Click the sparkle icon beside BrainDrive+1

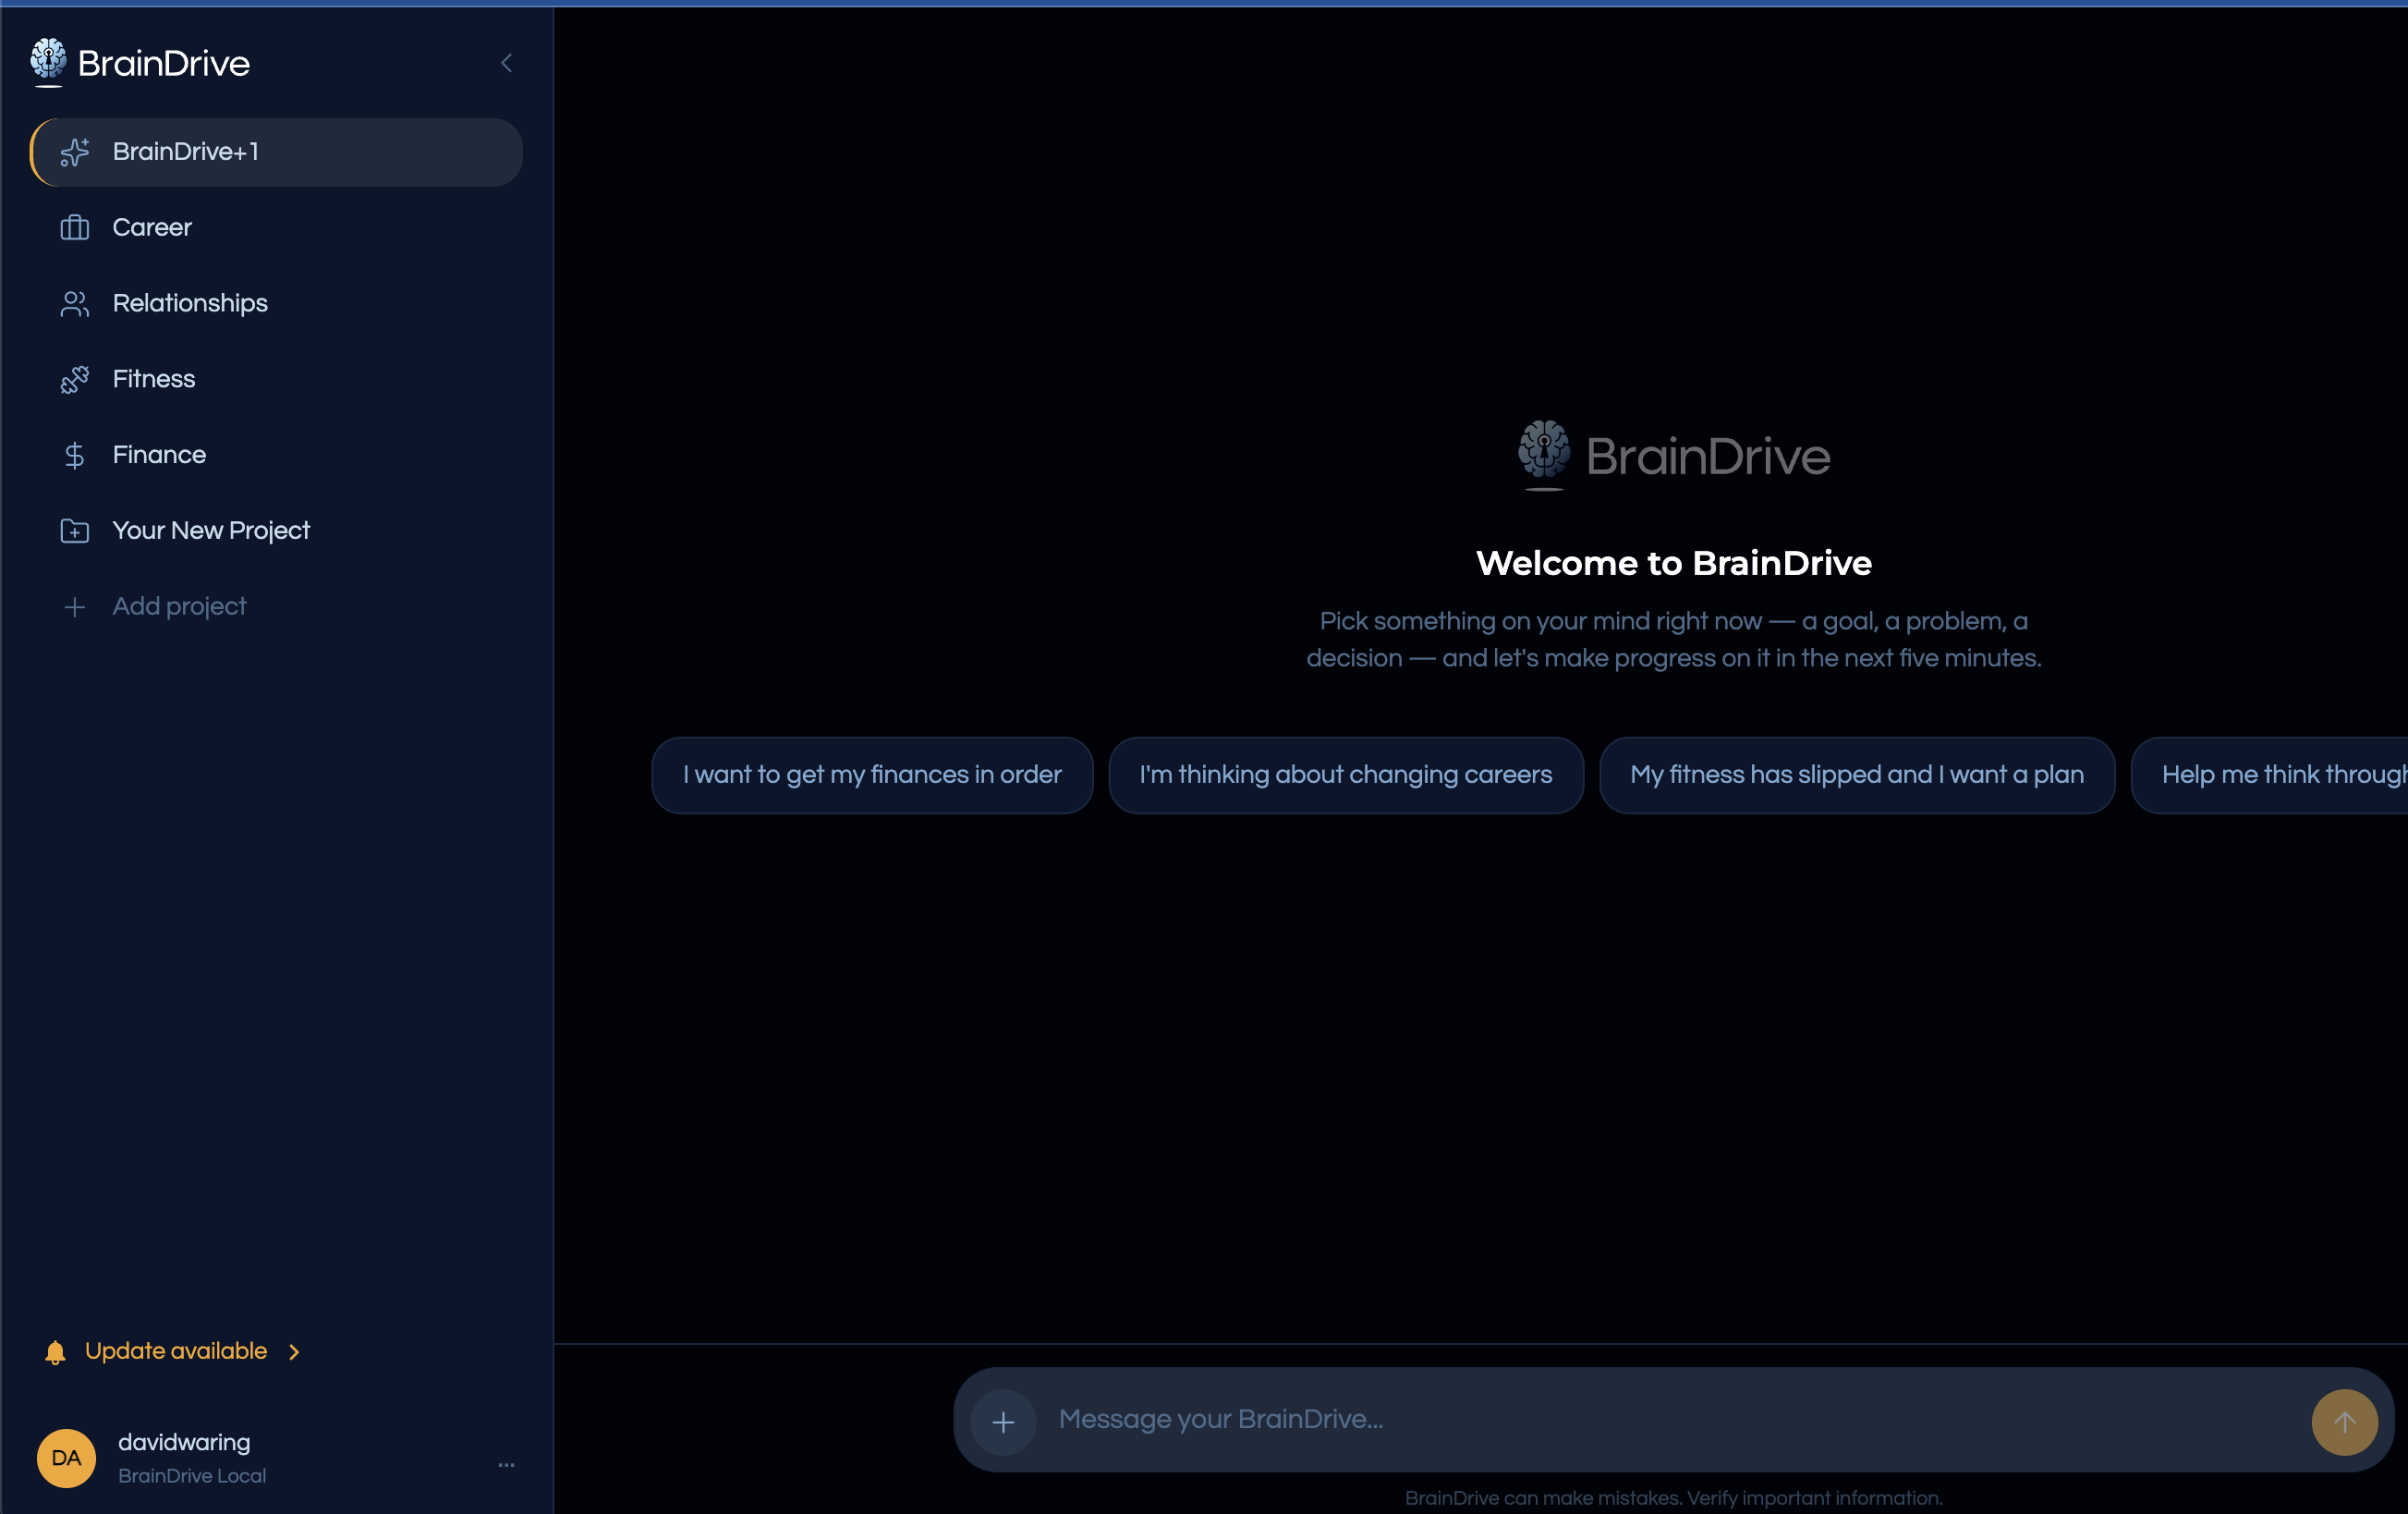pyautogui.click(x=75, y=152)
